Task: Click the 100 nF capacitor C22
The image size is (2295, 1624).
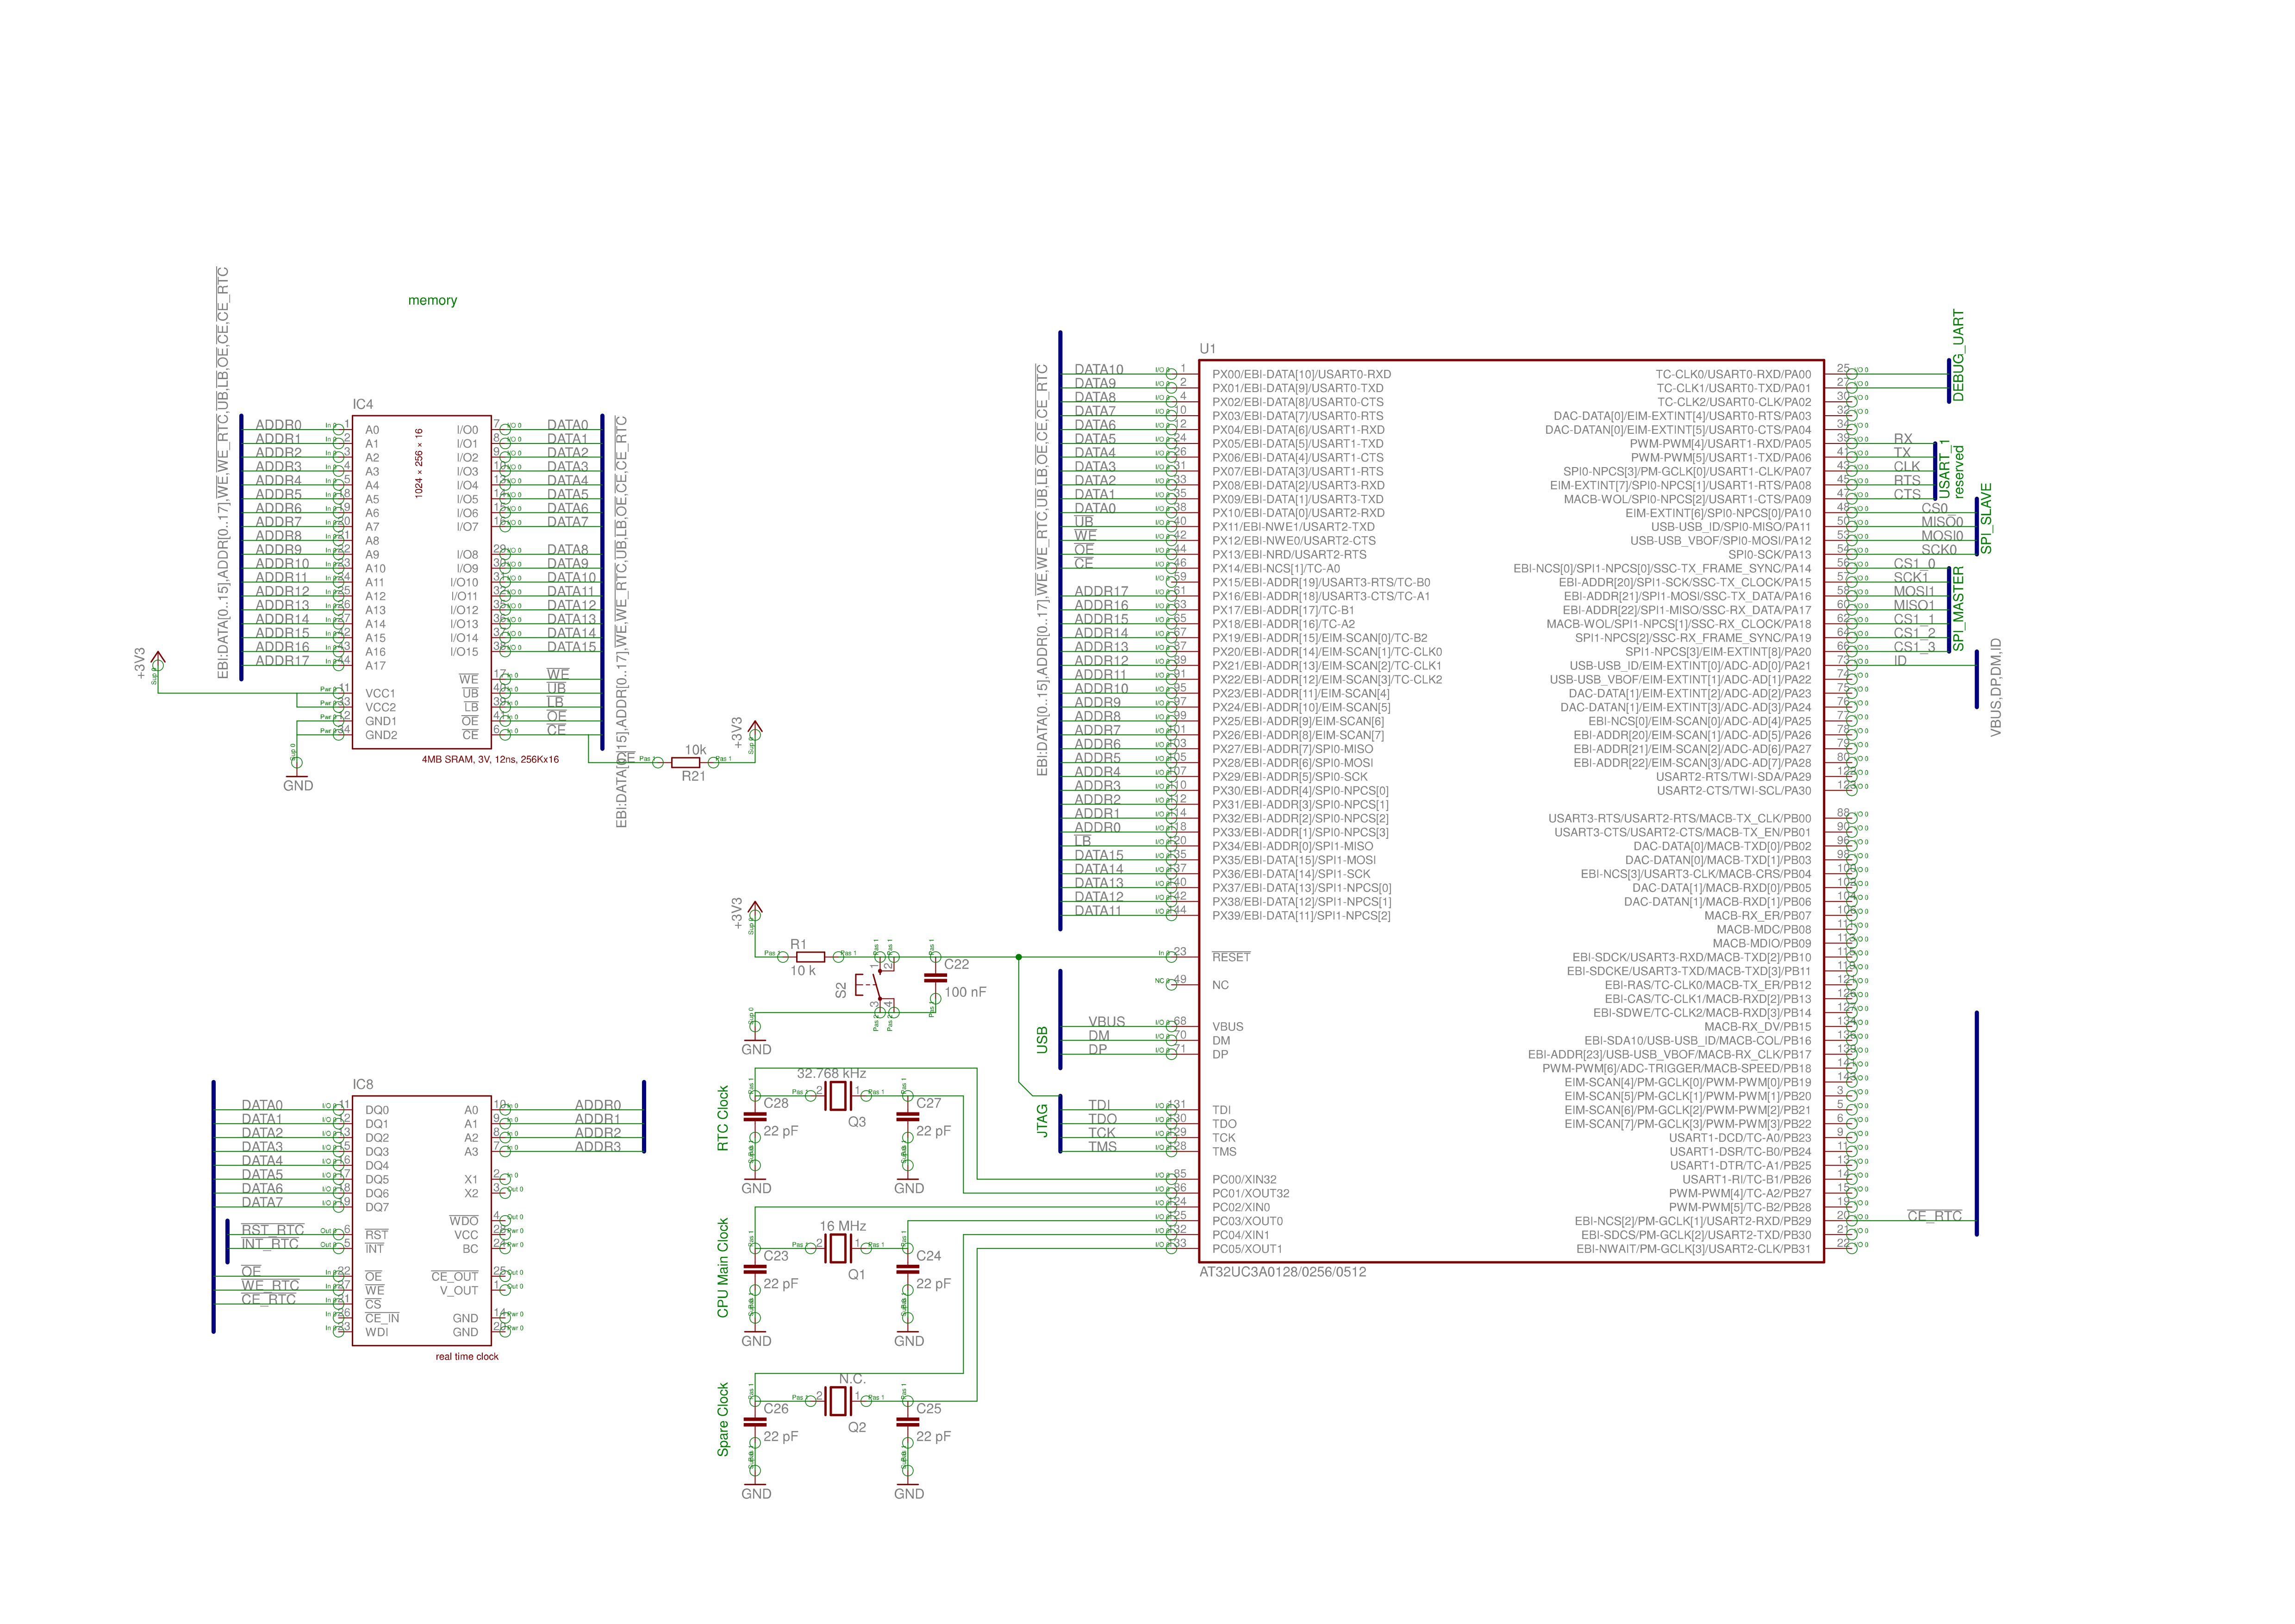Action: (x=935, y=978)
